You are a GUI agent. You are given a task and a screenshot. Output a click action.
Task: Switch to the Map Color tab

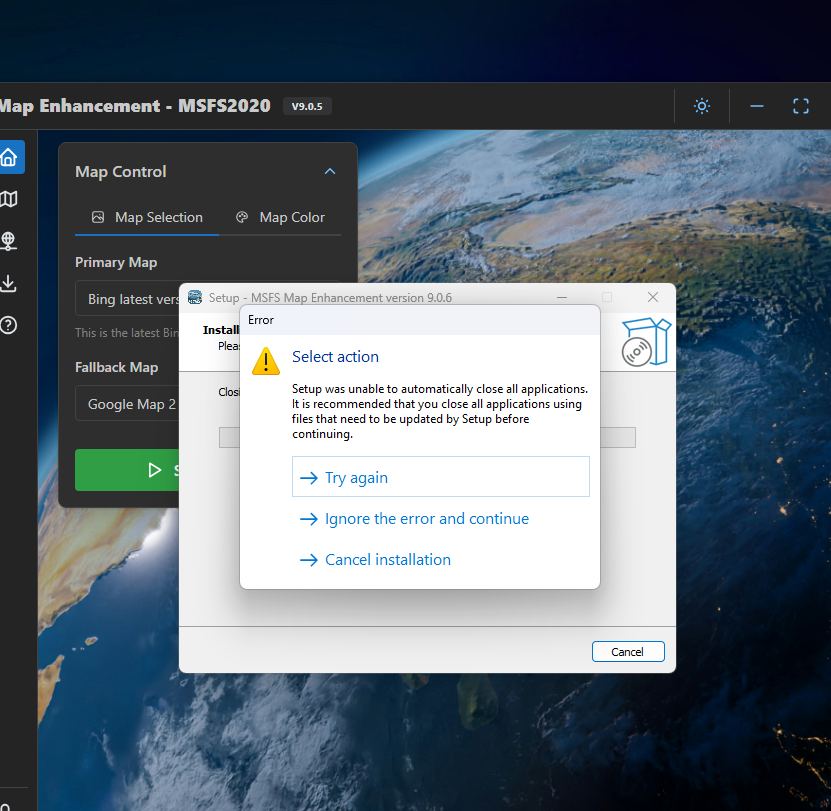[280, 217]
